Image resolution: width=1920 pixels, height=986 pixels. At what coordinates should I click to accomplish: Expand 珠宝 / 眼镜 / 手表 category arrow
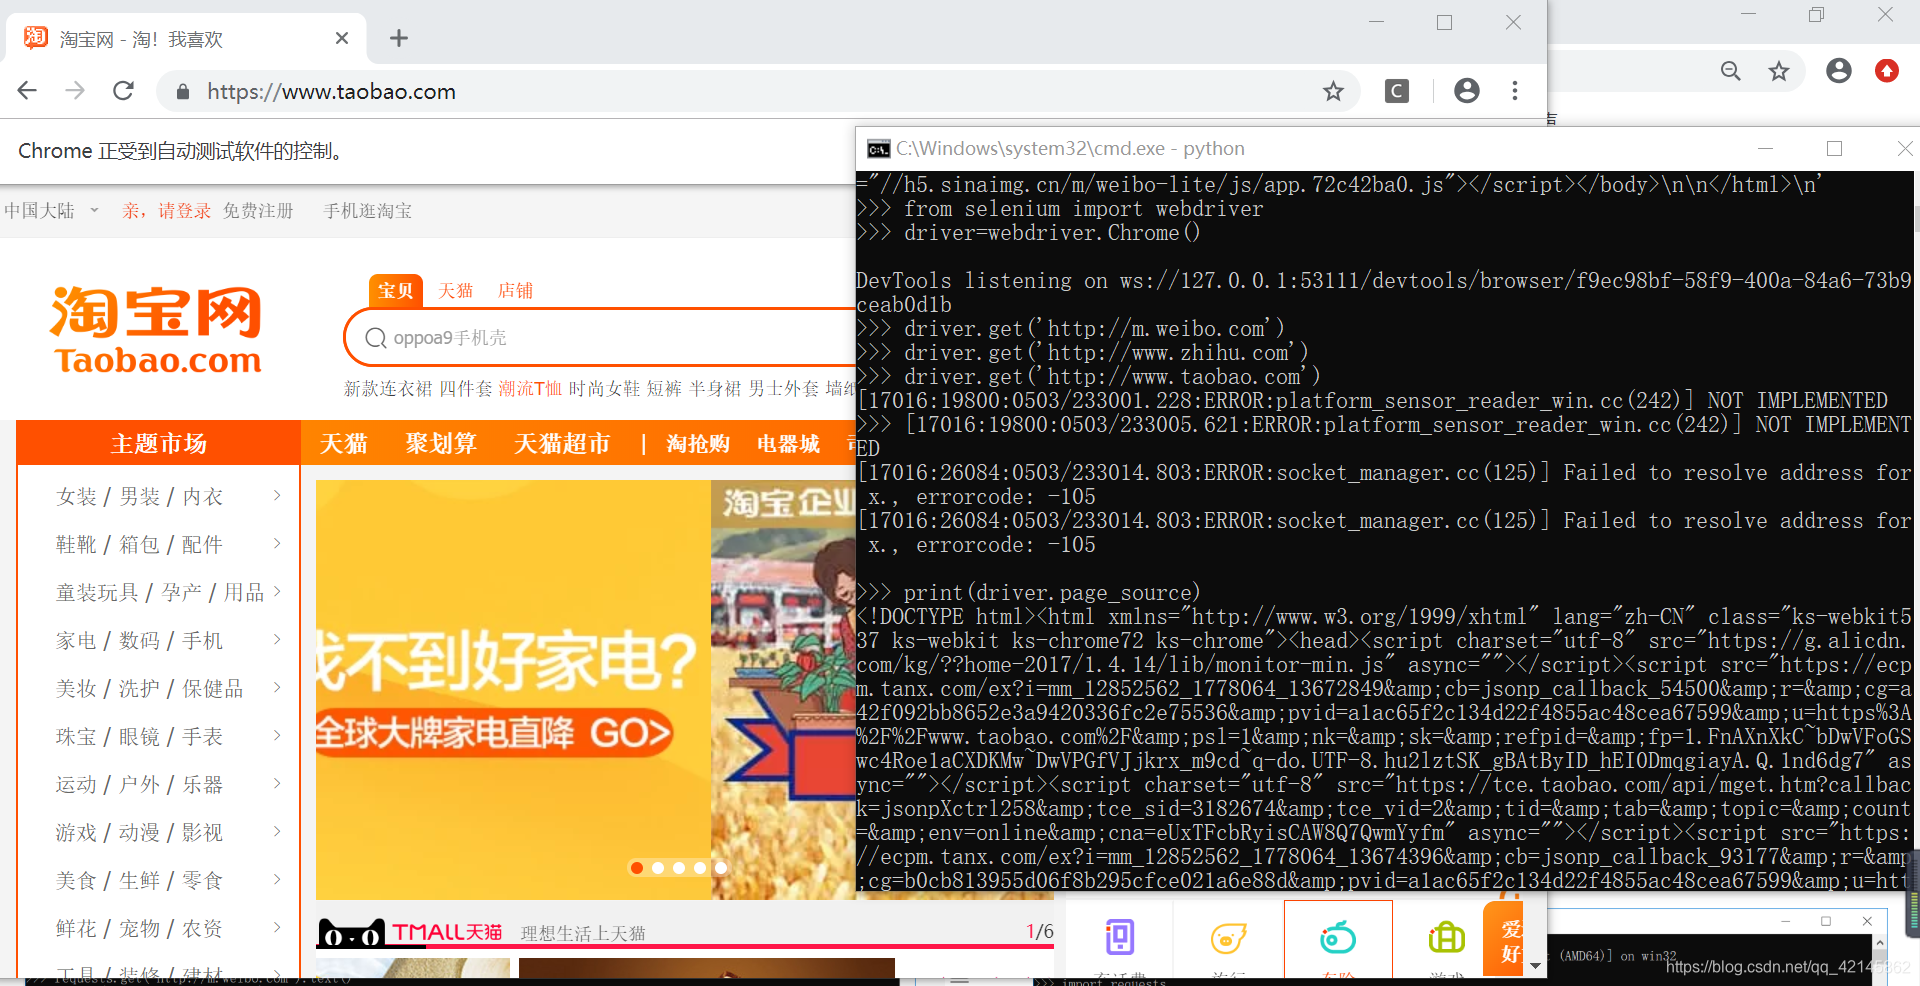[277, 735]
